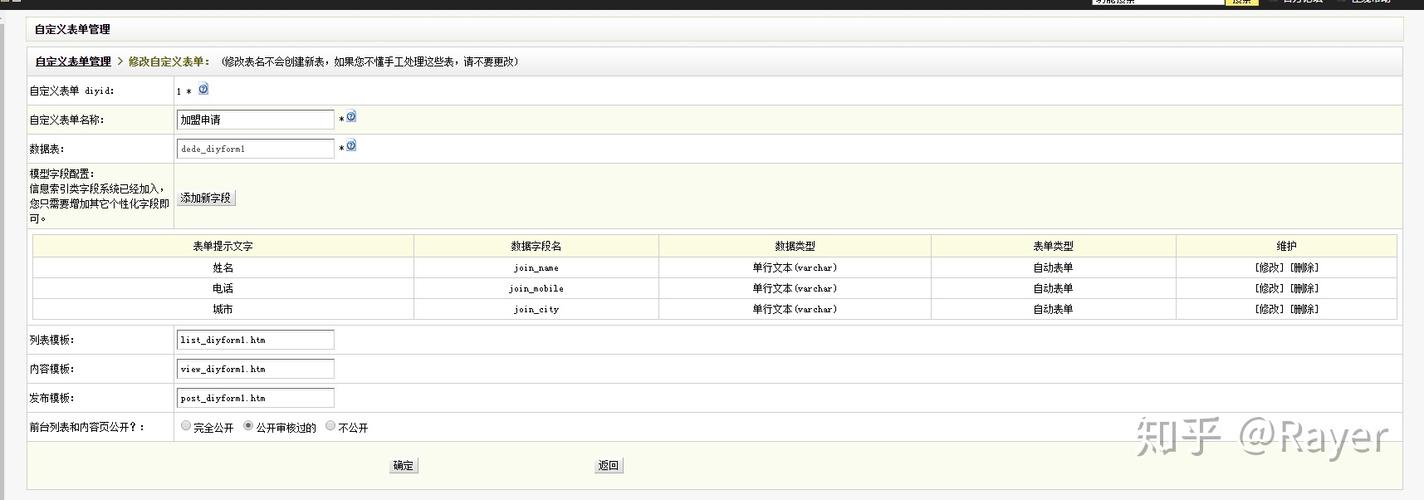Viewport: 1424px width, 500px height.
Task: Click help icon beside data table field
Action: tap(351, 146)
